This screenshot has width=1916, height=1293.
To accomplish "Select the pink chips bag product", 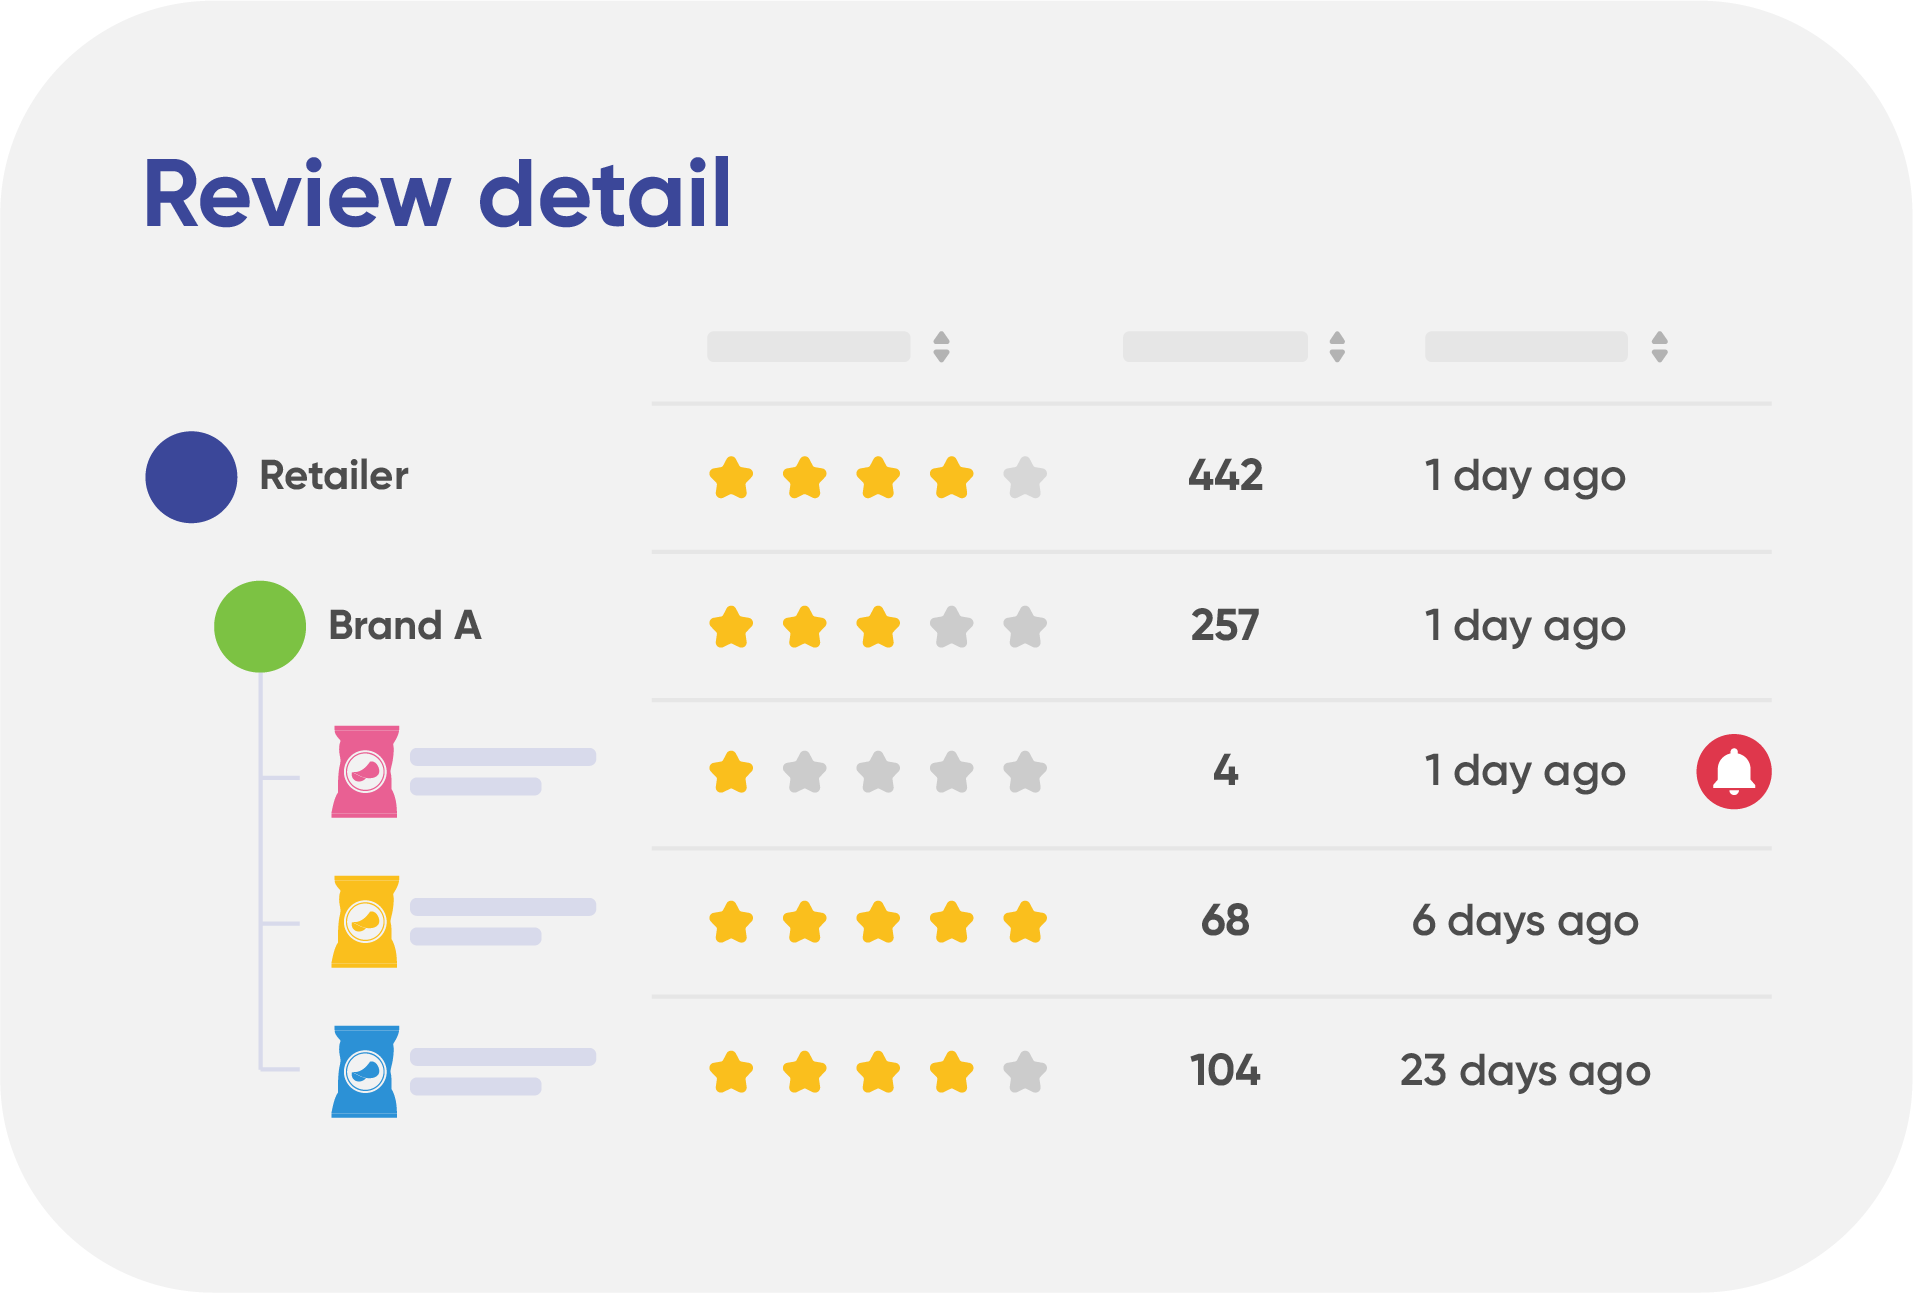I will coord(365,771).
